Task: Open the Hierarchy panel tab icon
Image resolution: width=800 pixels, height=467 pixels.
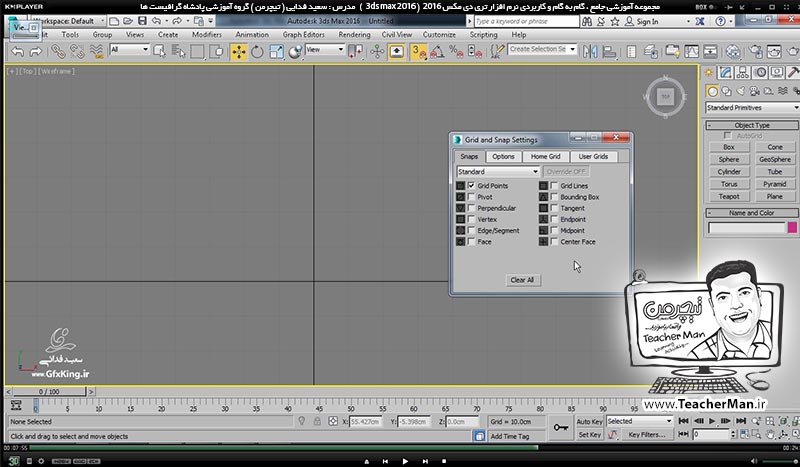Action: point(743,72)
